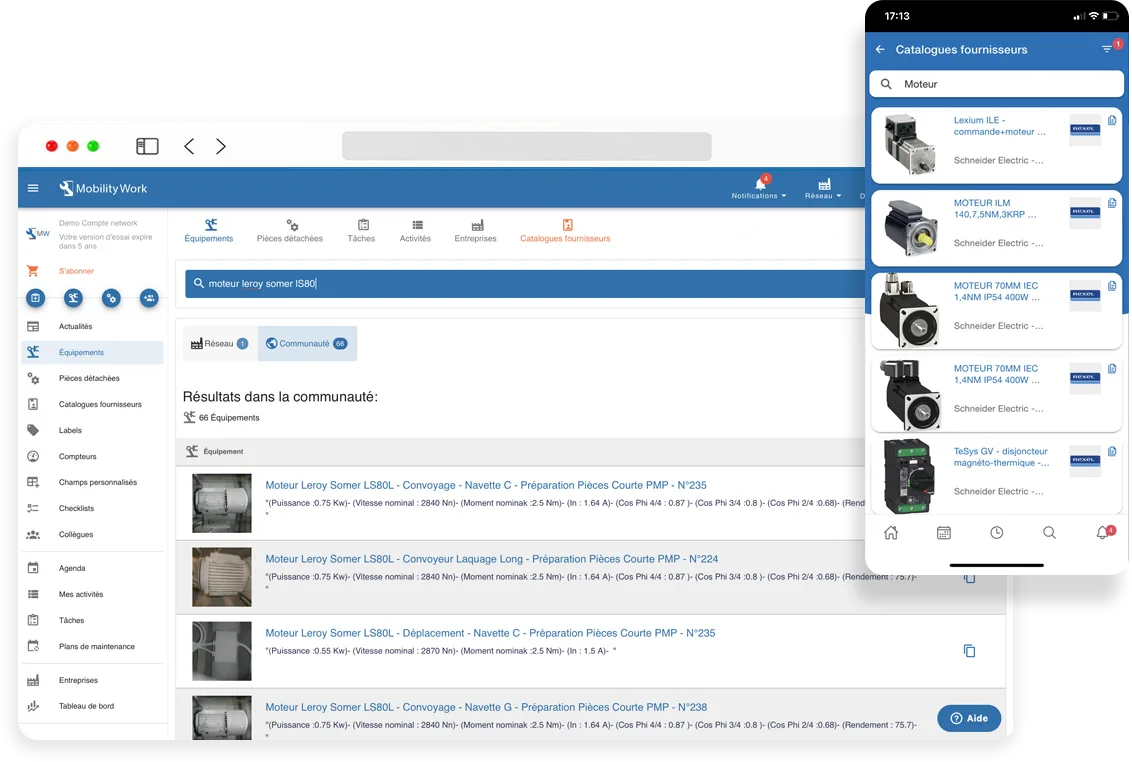
Task: Click the spare parts quick action circle button
Action: click(111, 298)
